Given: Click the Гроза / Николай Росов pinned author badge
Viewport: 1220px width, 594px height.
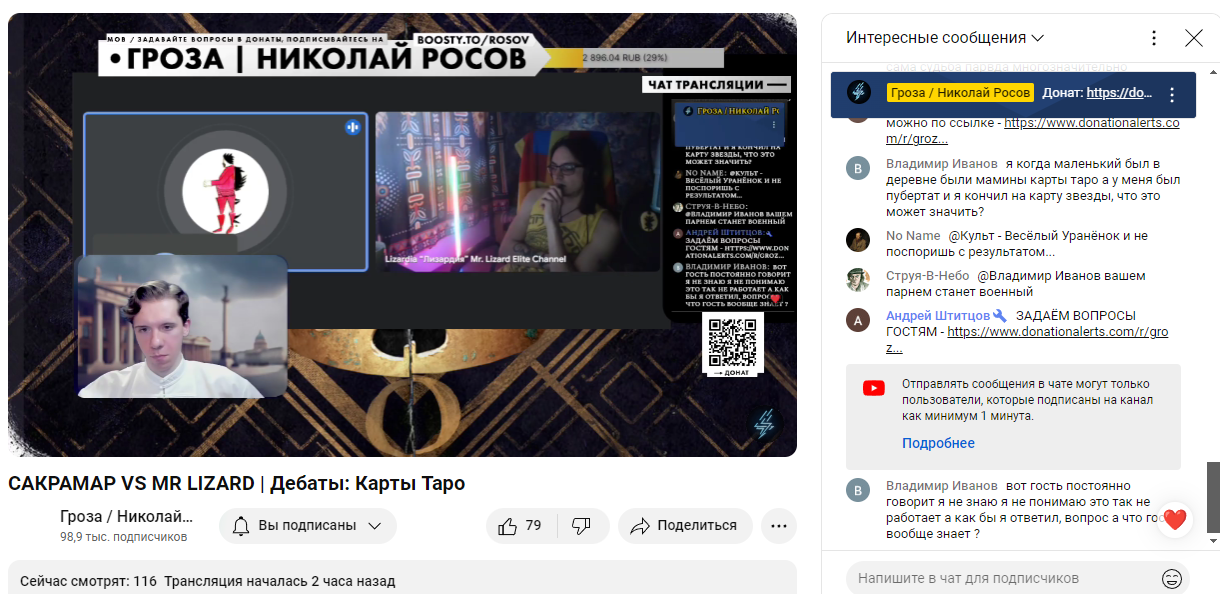Looking at the screenshot, I should click(960, 92).
